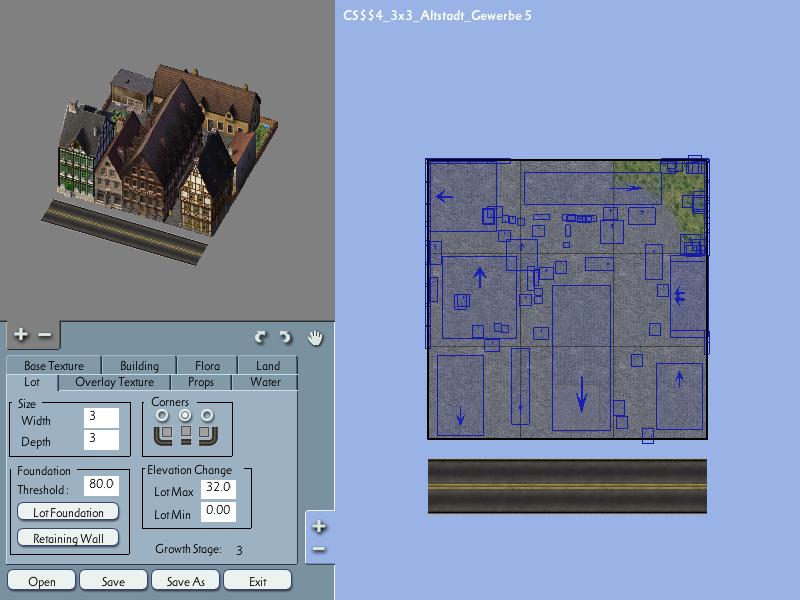The image size is (800, 600).
Task: Switch to the Building tab
Action: [139, 365]
